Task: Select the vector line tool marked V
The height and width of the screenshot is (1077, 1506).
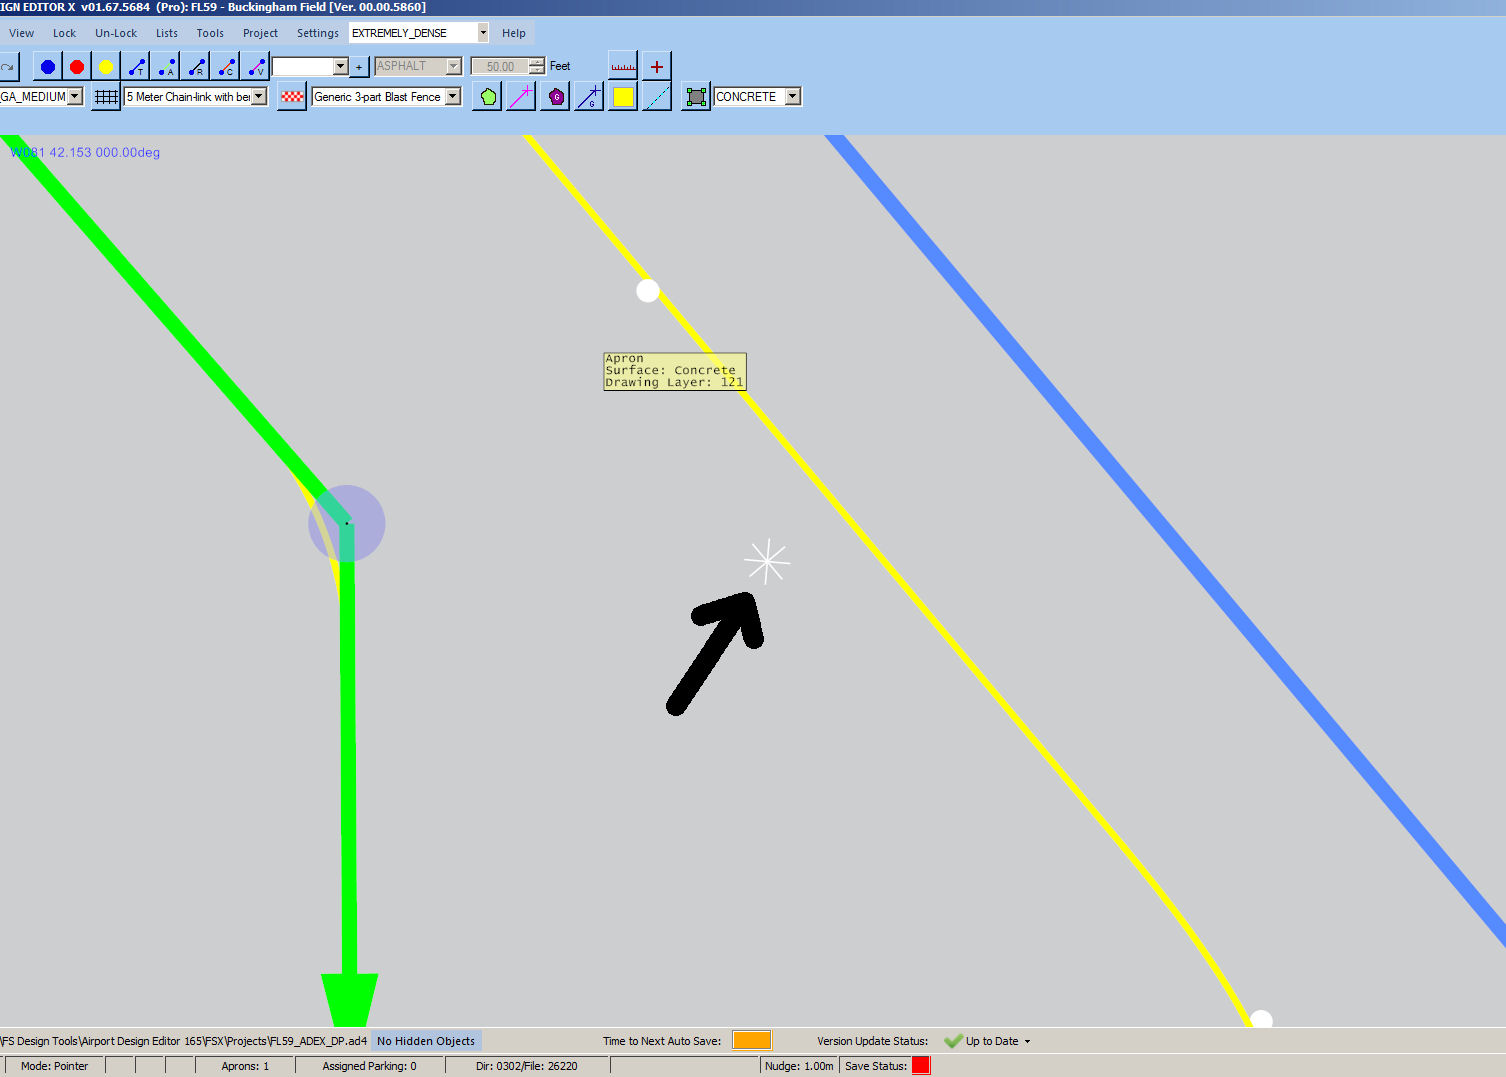Action: (x=255, y=66)
